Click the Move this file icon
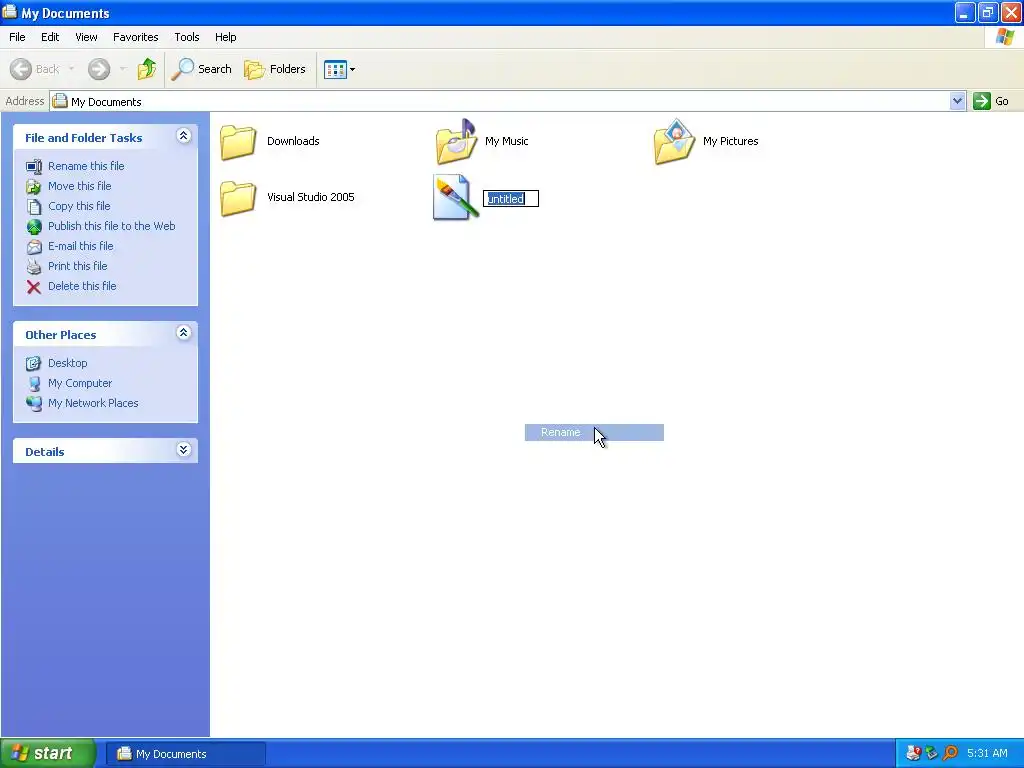1024x768 pixels. (34, 187)
